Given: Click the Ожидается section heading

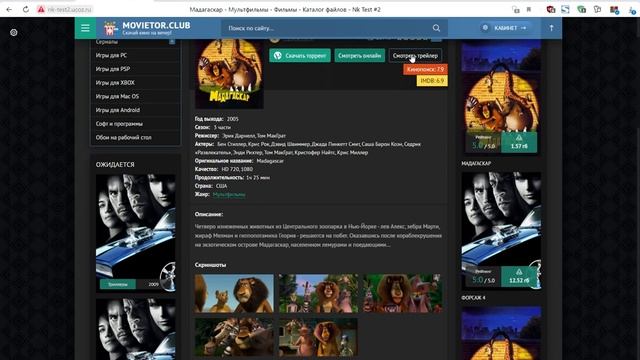Looking at the screenshot, I should (x=115, y=164).
